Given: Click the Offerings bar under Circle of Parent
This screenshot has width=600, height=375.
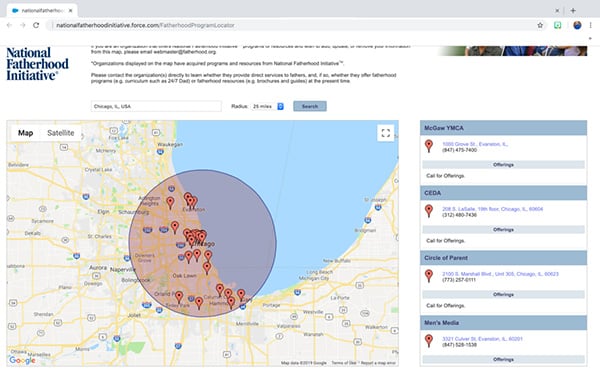Looking at the screenshot, I should coord(504,295).
